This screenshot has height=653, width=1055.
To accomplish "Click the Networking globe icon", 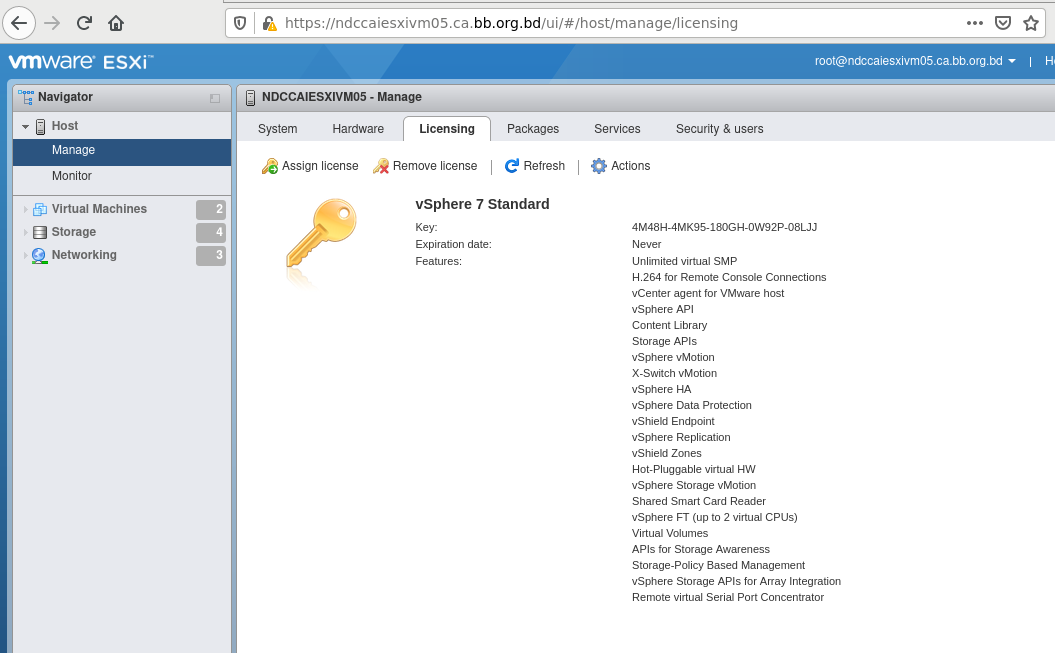I will click(x=40, y=256).
